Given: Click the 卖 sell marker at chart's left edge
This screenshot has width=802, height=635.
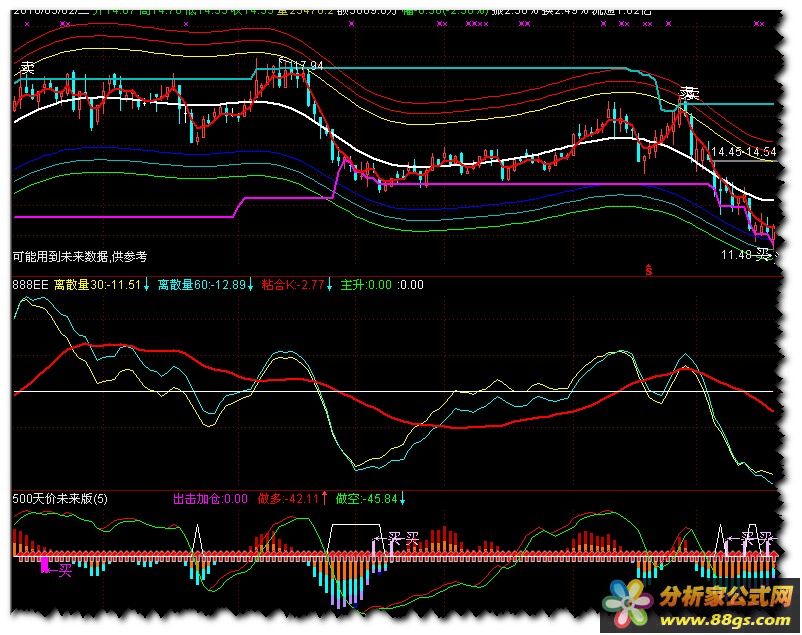Looking at the screenshot, I should [27, 68].
